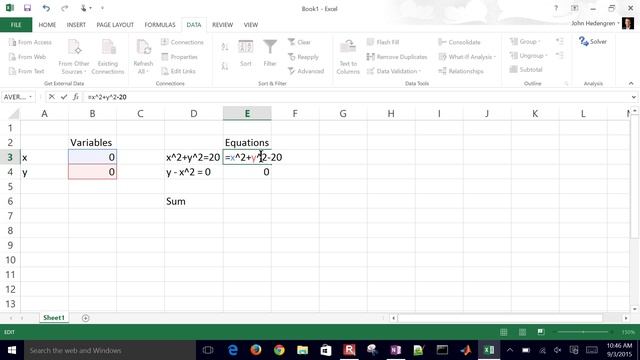
Task: Click the Undo arrow icon
Action: (46, 8)
